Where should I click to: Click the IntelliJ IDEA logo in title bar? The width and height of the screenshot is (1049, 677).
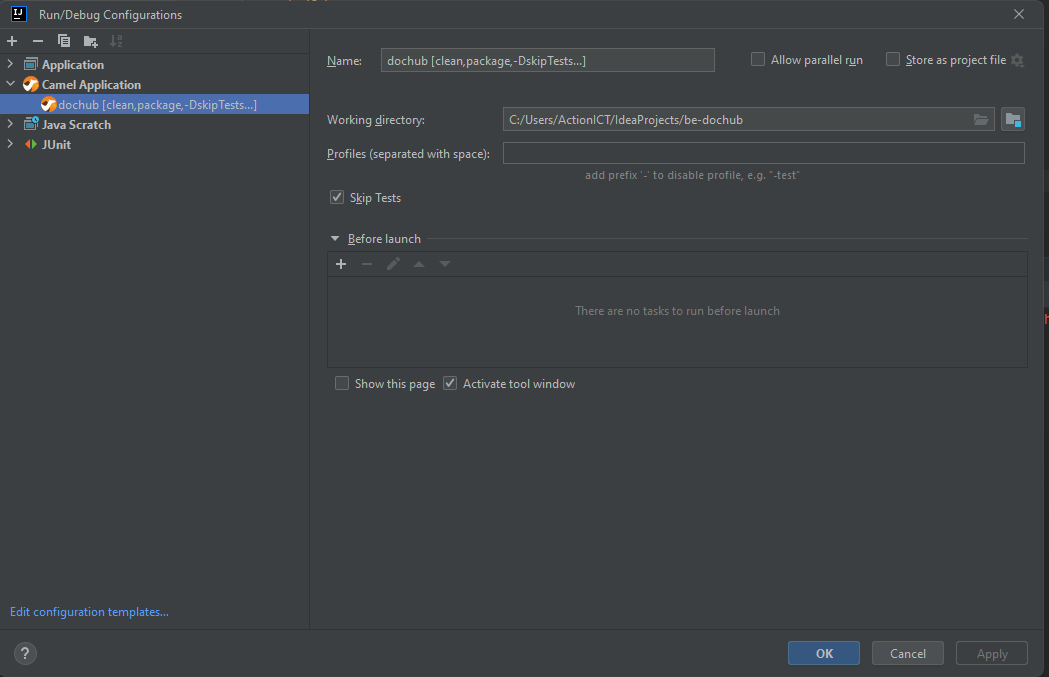tap(19, 14)
